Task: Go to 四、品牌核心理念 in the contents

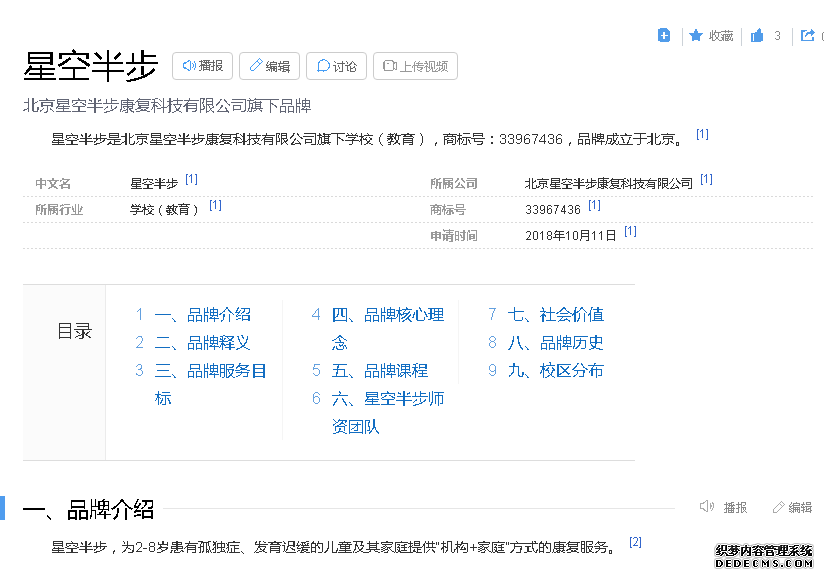Action: (x=388, y=329)
